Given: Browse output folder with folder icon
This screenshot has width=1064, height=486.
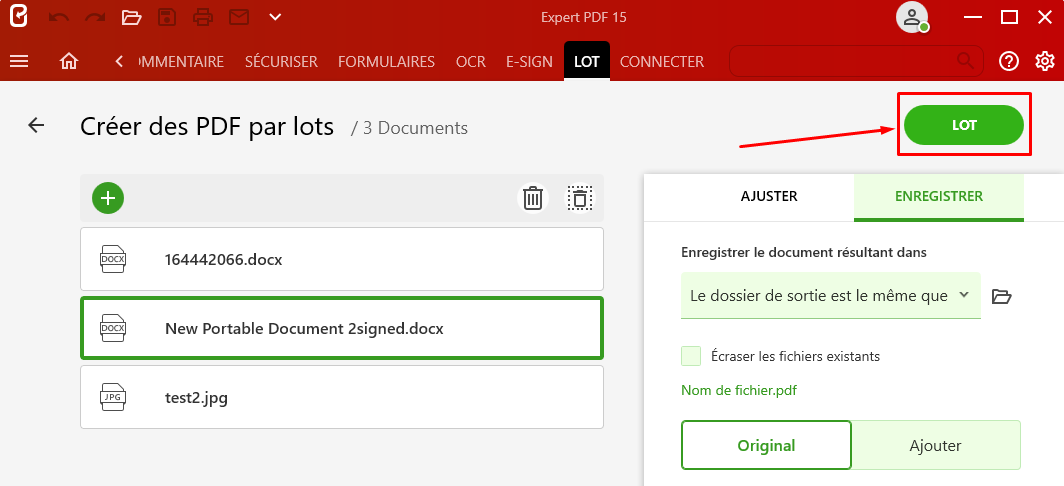Looking at the screenshot, I should 1002,296.
